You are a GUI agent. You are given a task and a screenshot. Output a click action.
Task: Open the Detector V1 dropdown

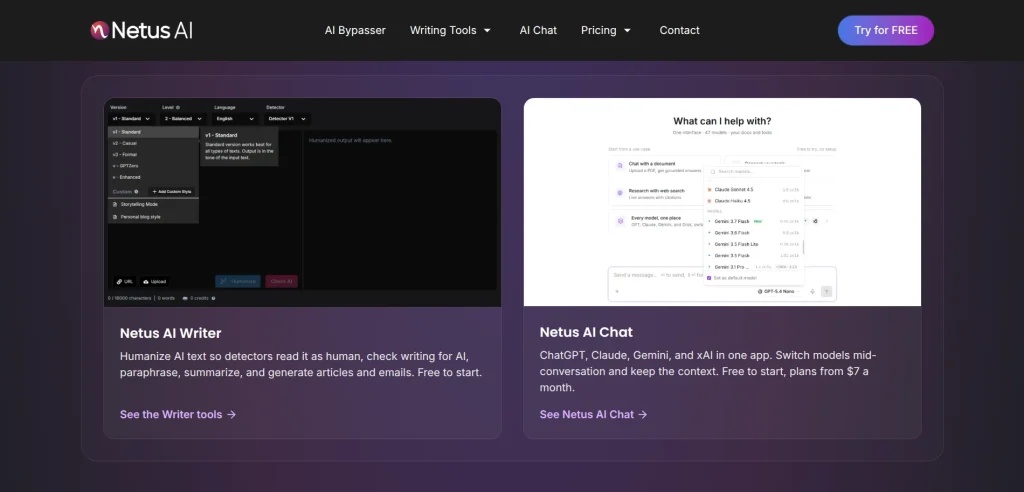(x=287, y=119)
